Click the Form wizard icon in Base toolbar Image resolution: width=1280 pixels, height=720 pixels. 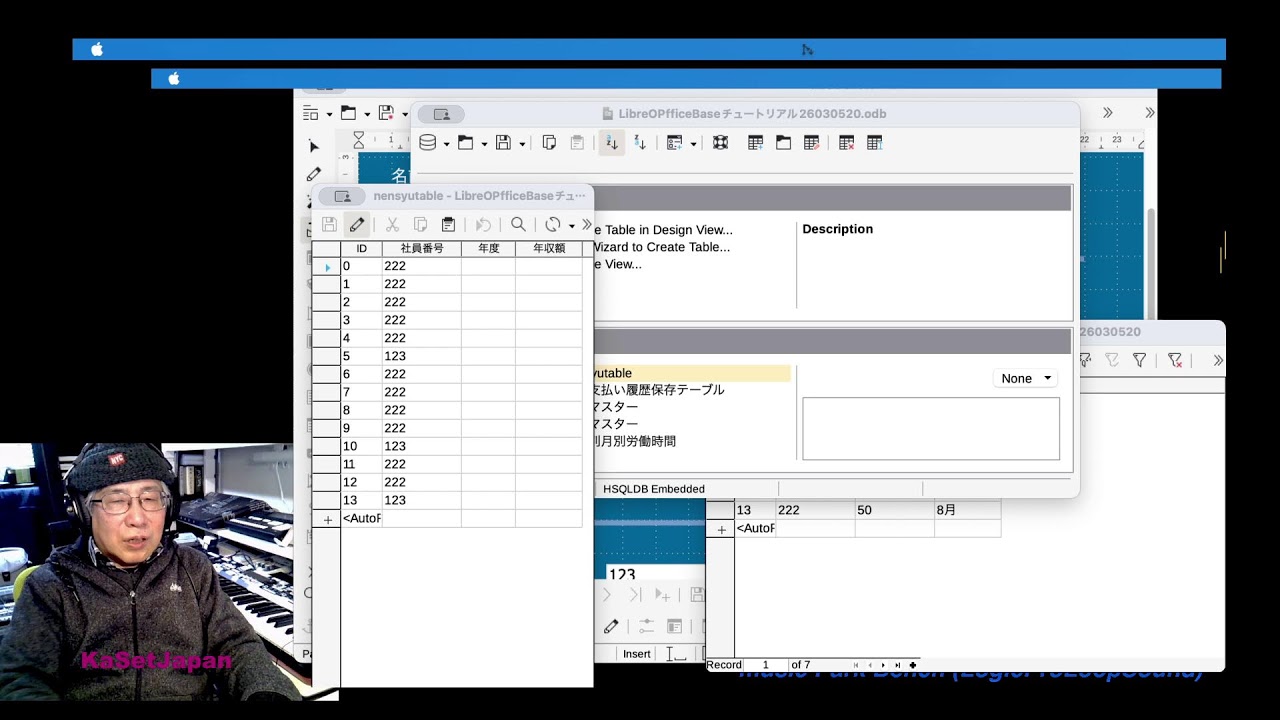tap(675, 143)
